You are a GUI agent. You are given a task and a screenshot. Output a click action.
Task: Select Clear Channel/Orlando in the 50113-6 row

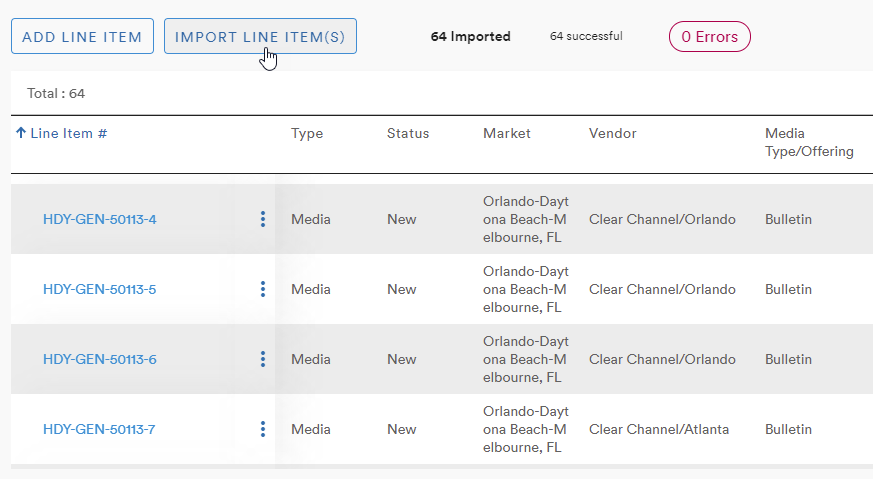pyautogui.click(x=662, y=359)
